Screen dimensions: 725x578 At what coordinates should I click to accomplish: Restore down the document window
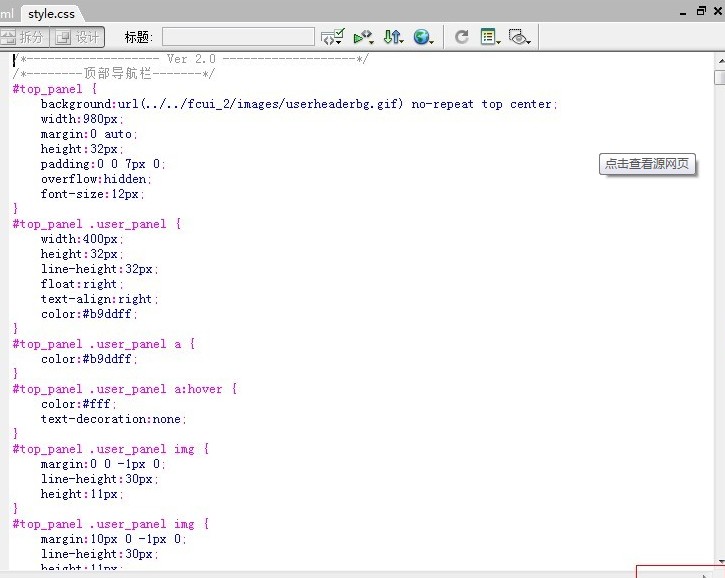click(700, 11)
